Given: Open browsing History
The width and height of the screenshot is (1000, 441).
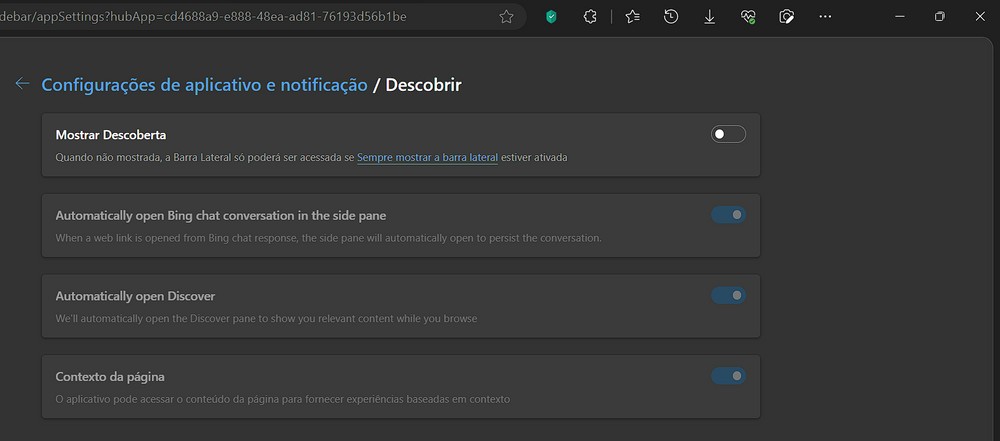Looking at the screenshot, I should pos(671,17).
